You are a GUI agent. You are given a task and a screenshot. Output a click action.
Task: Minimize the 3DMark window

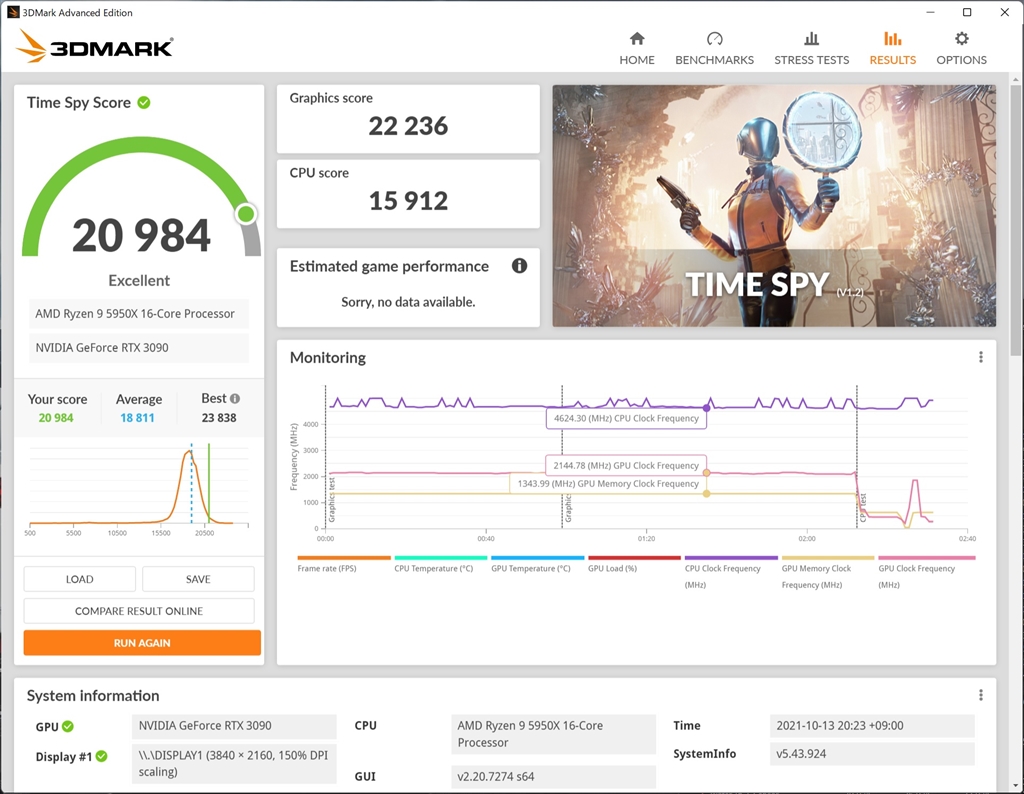[x=931, y=12]
